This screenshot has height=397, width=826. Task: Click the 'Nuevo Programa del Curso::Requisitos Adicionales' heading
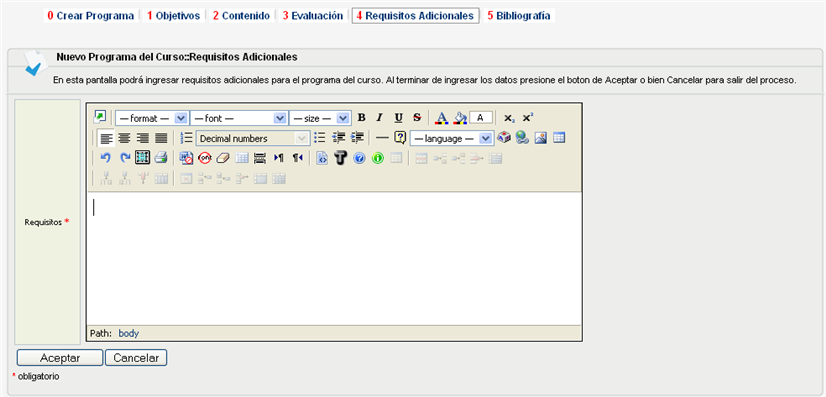point(177,56)
